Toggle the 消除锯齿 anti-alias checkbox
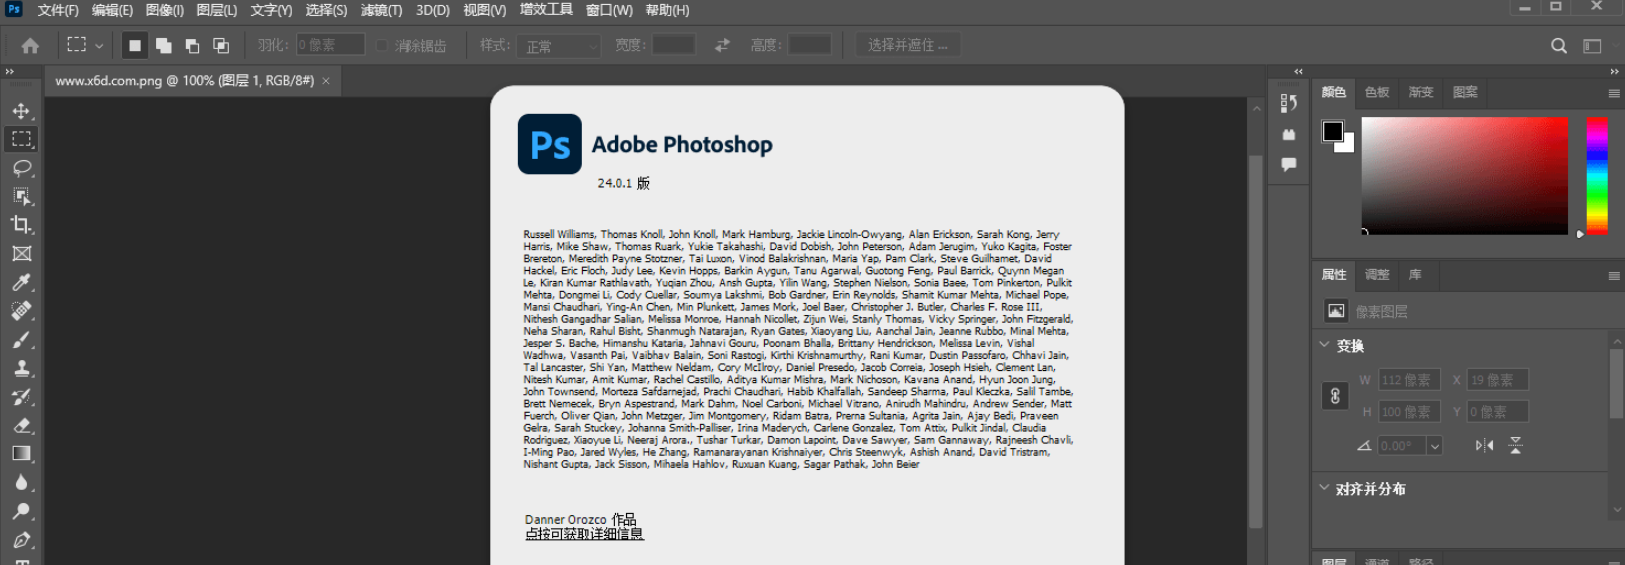Image resolution: width=1625 pixels, height=565 pixels. pyautogui.click(x=382, y=46)
